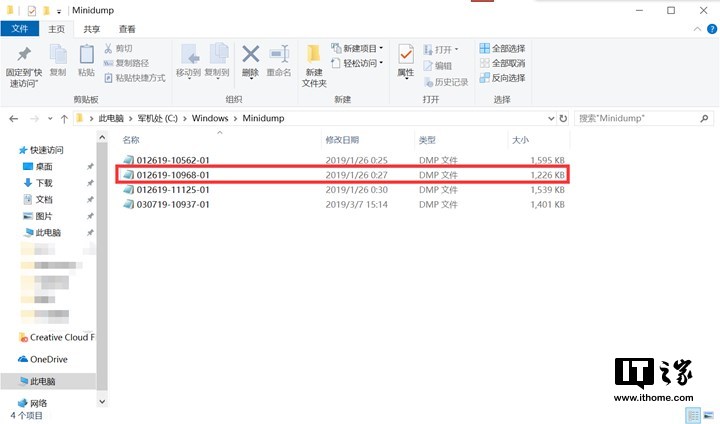The width and height of the screenshot is (720, 424).
Task: Select file 012619-10968-01
Action: (173, 175)
